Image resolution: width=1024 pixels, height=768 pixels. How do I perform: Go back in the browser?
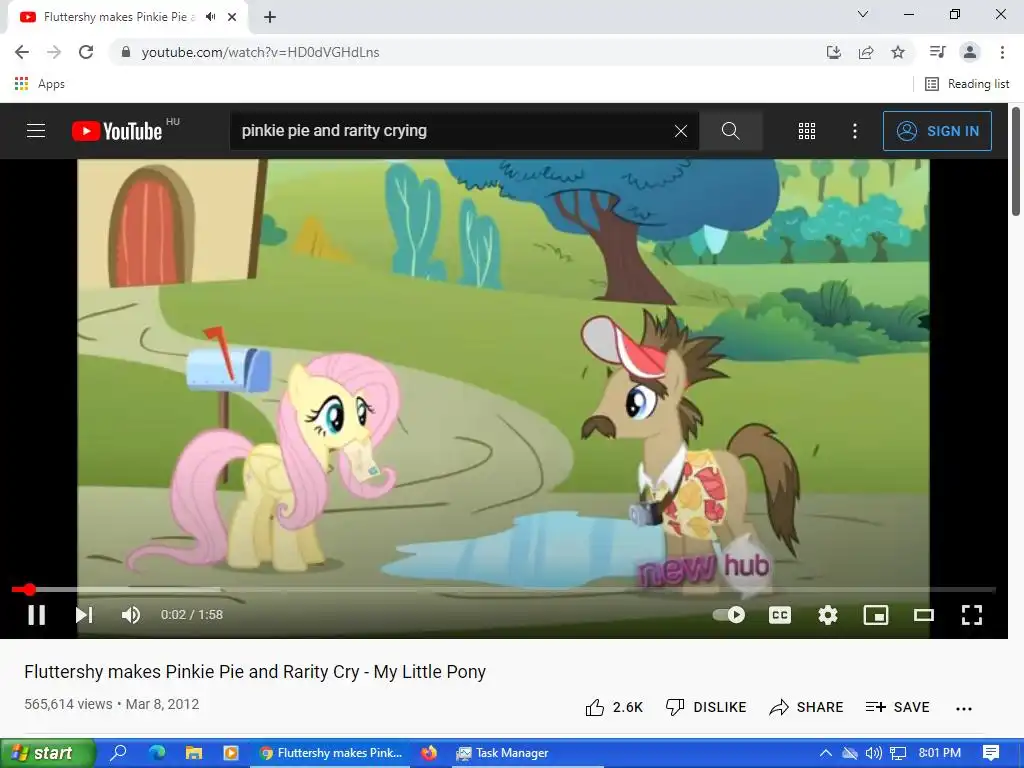pos(22,52)
